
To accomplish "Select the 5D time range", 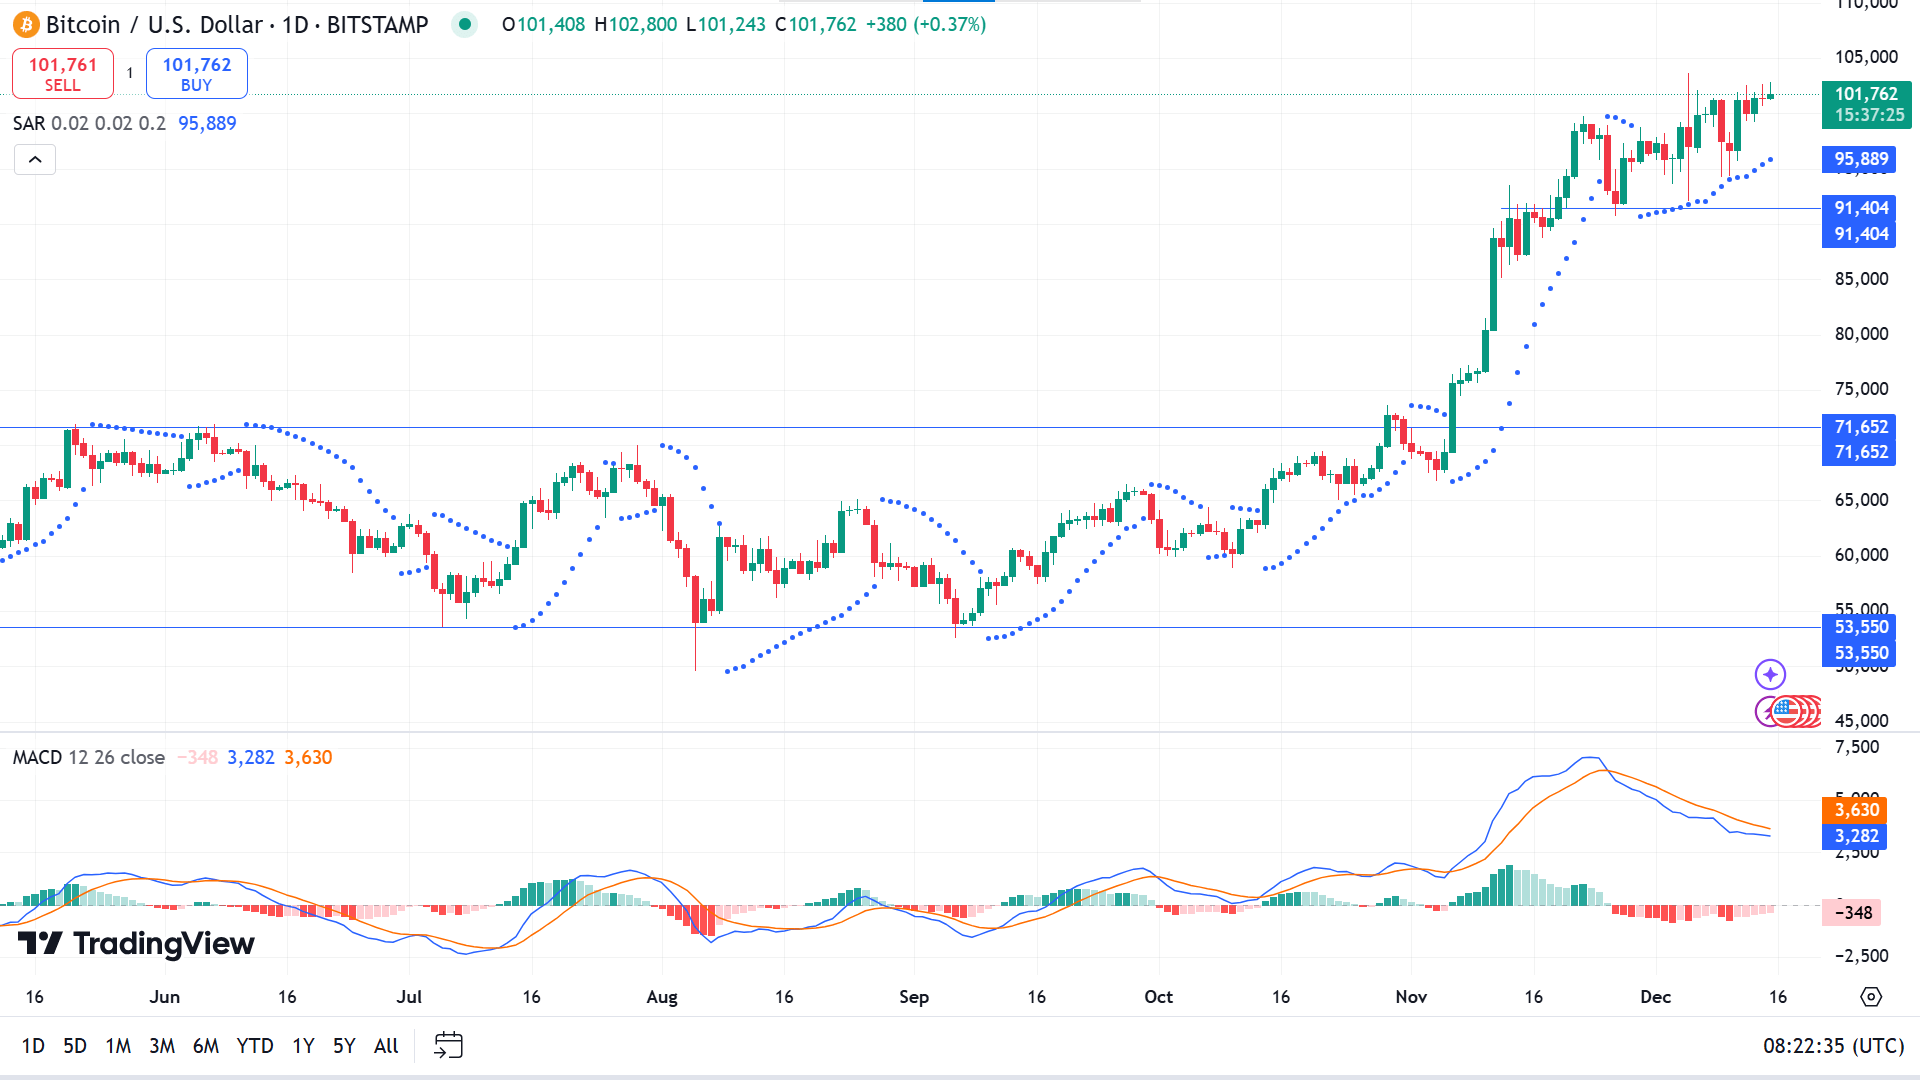I will click(x=75, y=1046).
